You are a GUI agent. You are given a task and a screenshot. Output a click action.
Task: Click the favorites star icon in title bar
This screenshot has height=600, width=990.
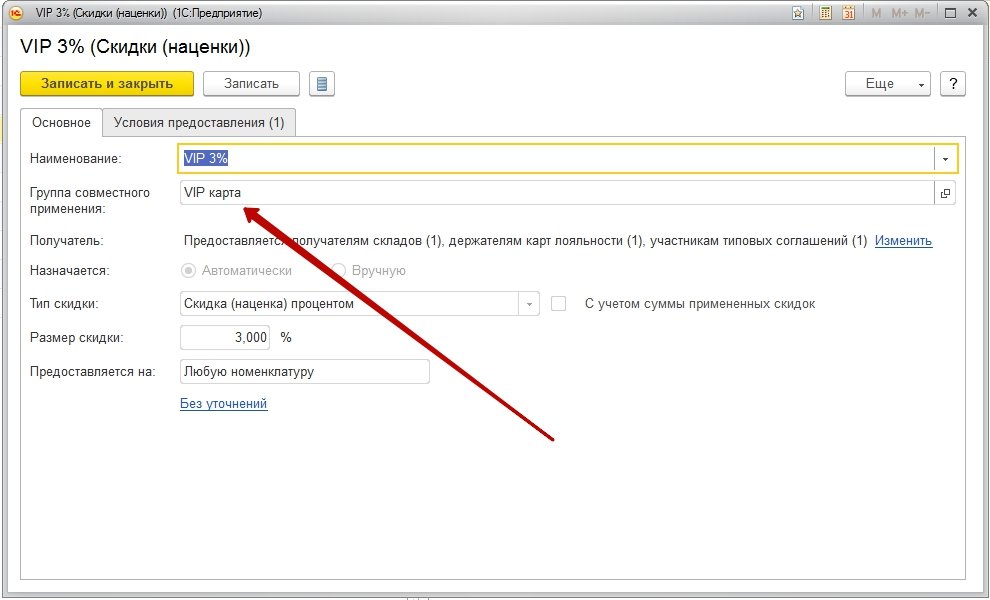(797, 13)
